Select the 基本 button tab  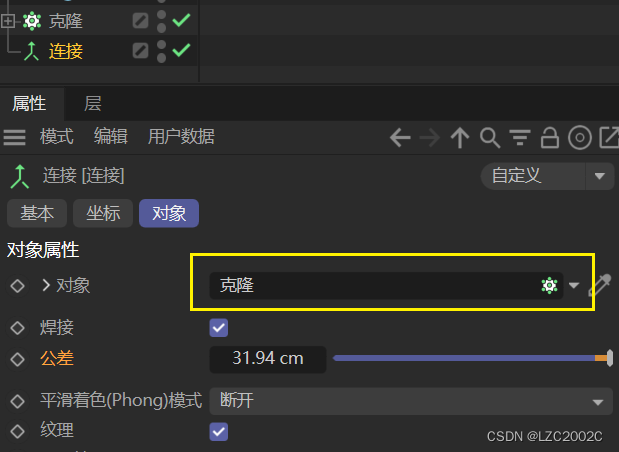tap(37, 214)
